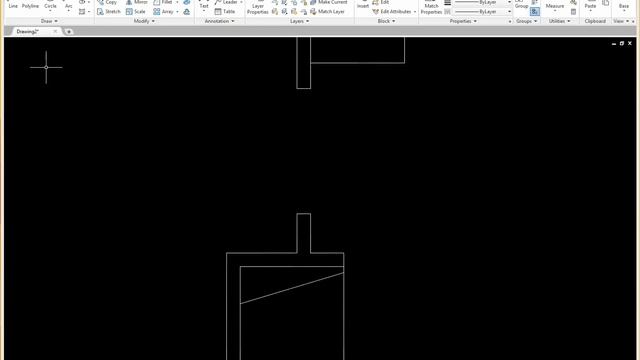Expand the Annotation panel title
This screenshot has width=640, height=360.
tap(220, 21)
